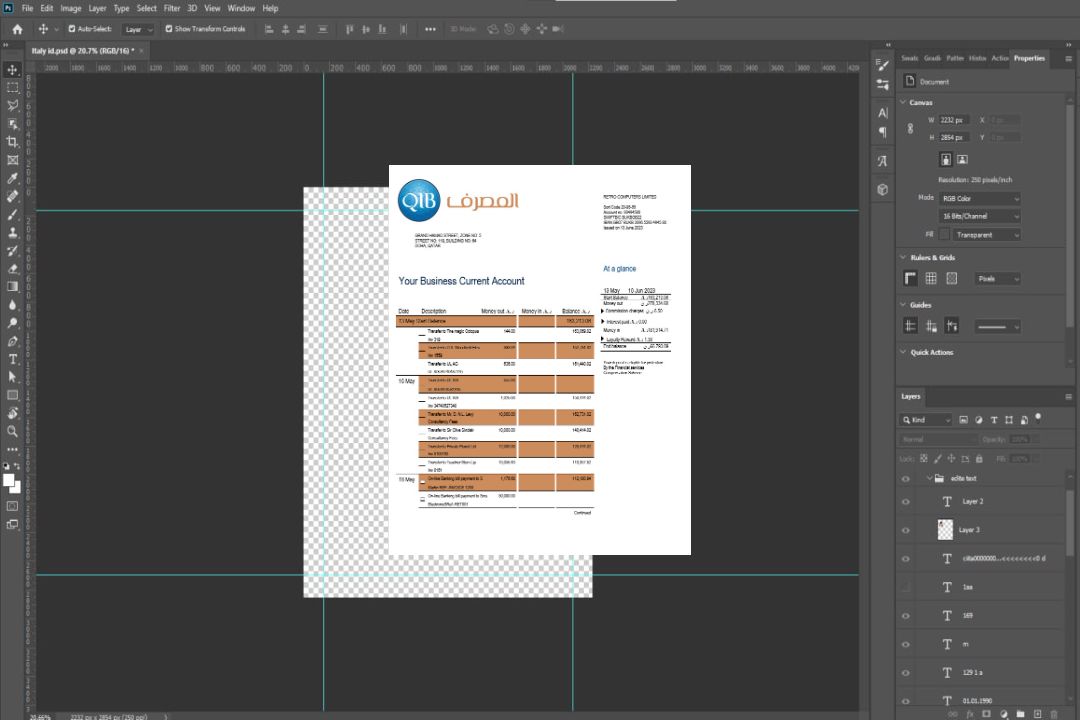The image size is (1080, 720).
Task: Click the create new layer icon
Action: 1038,713
